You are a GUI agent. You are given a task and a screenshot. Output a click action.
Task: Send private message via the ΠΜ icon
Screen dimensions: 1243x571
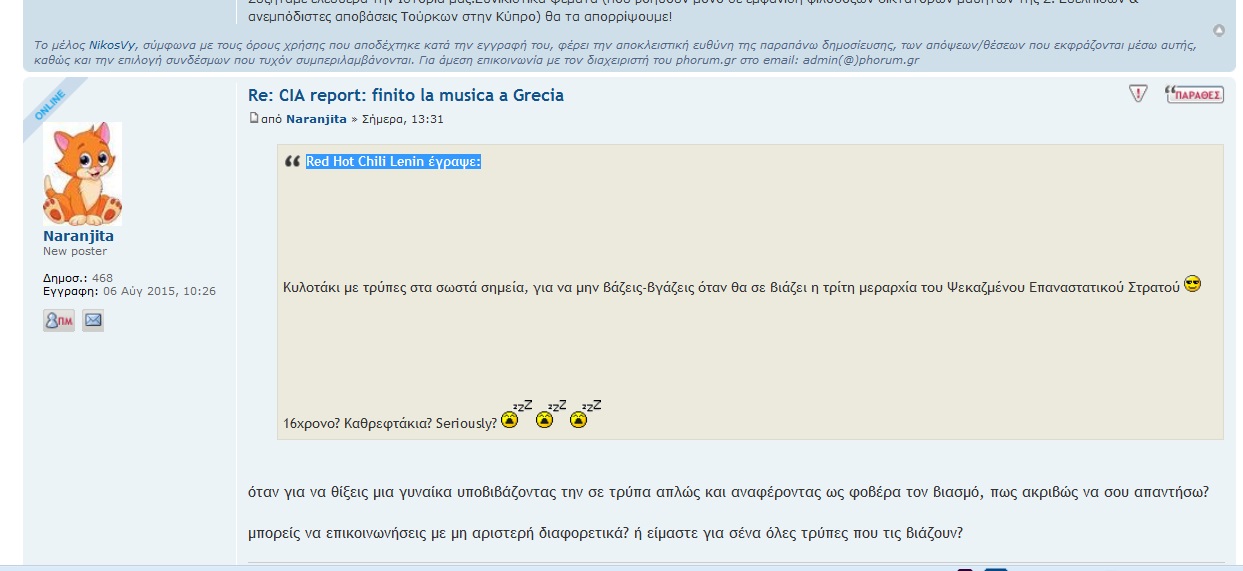click(59, 320)
